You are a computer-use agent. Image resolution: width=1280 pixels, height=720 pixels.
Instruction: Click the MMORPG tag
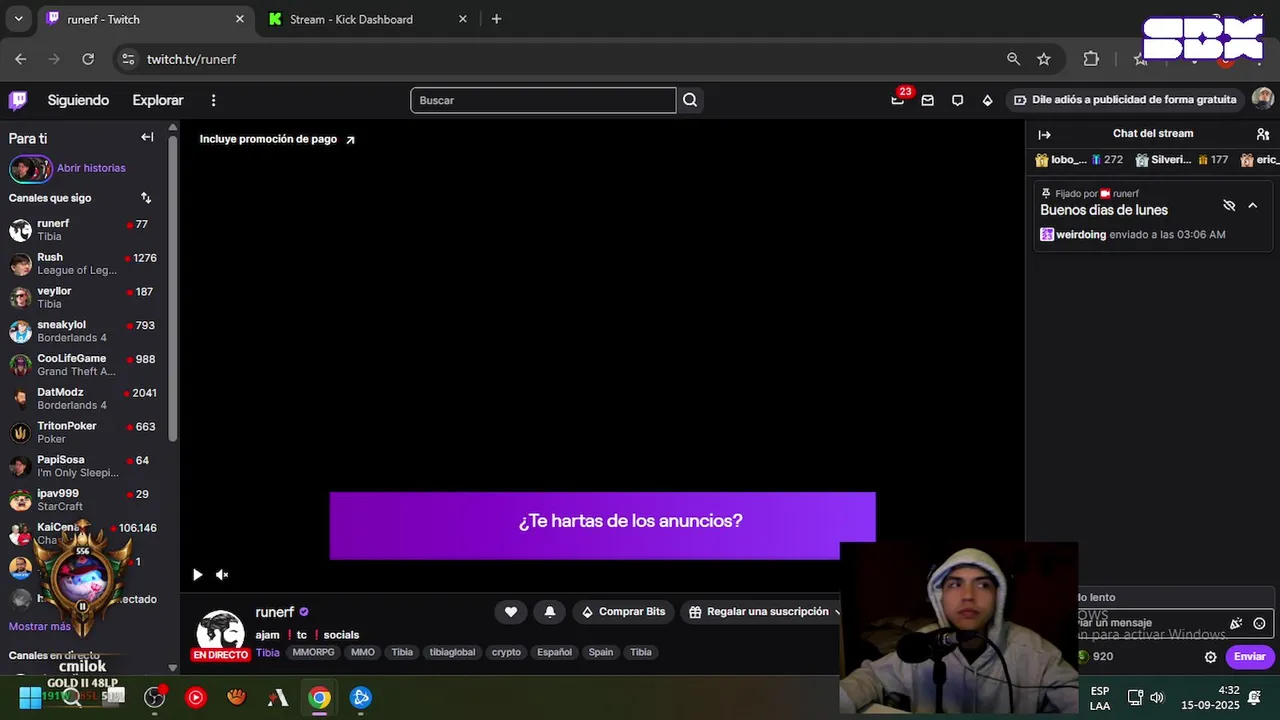coord(313,652)
